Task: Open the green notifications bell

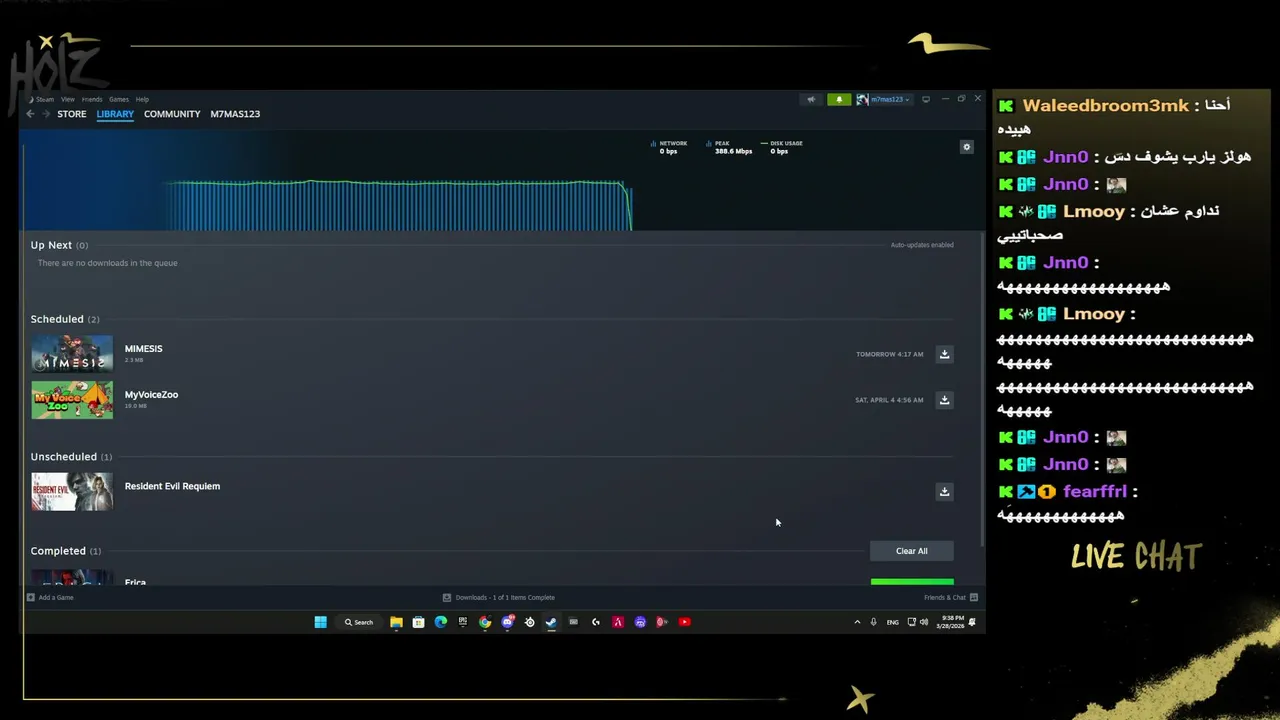Action: [839, 99]
